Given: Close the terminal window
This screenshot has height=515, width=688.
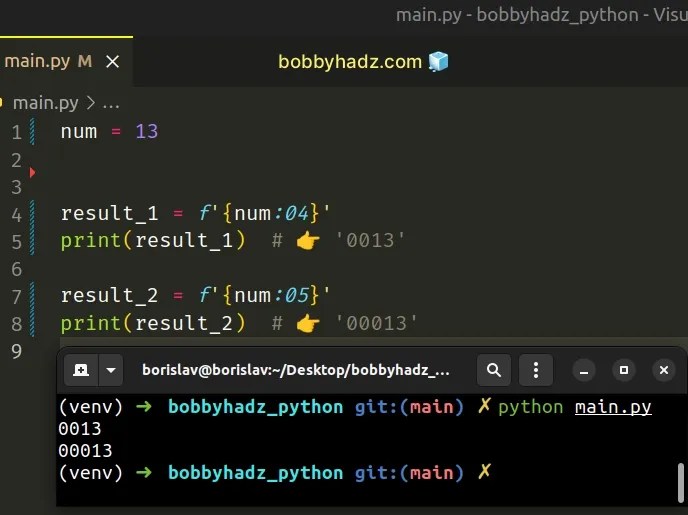Looking at the screenshot, I should (663, 371).
